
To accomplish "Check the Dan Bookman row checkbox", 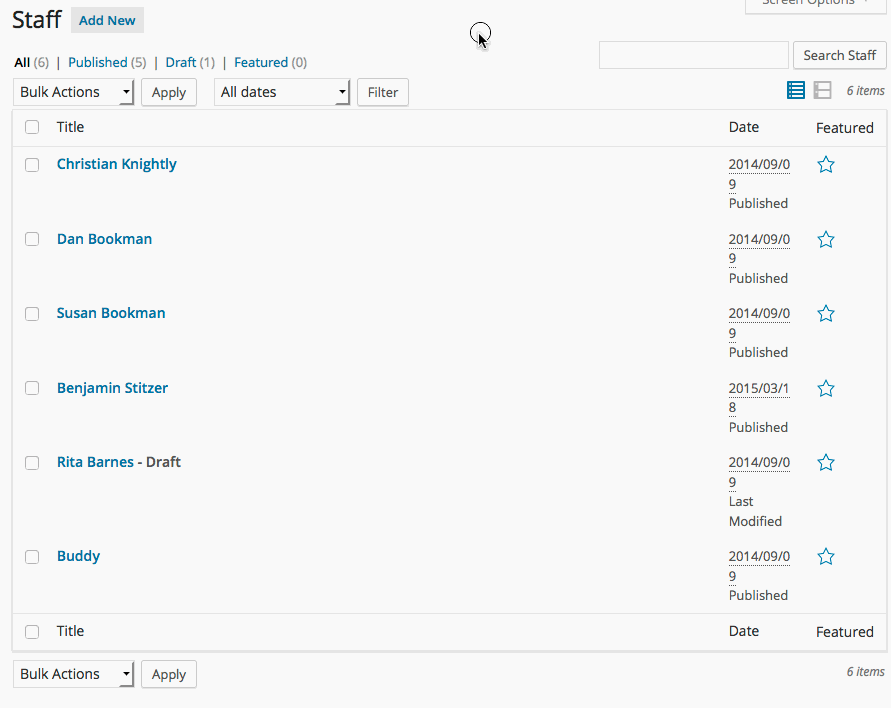I will tap(32, 239).
